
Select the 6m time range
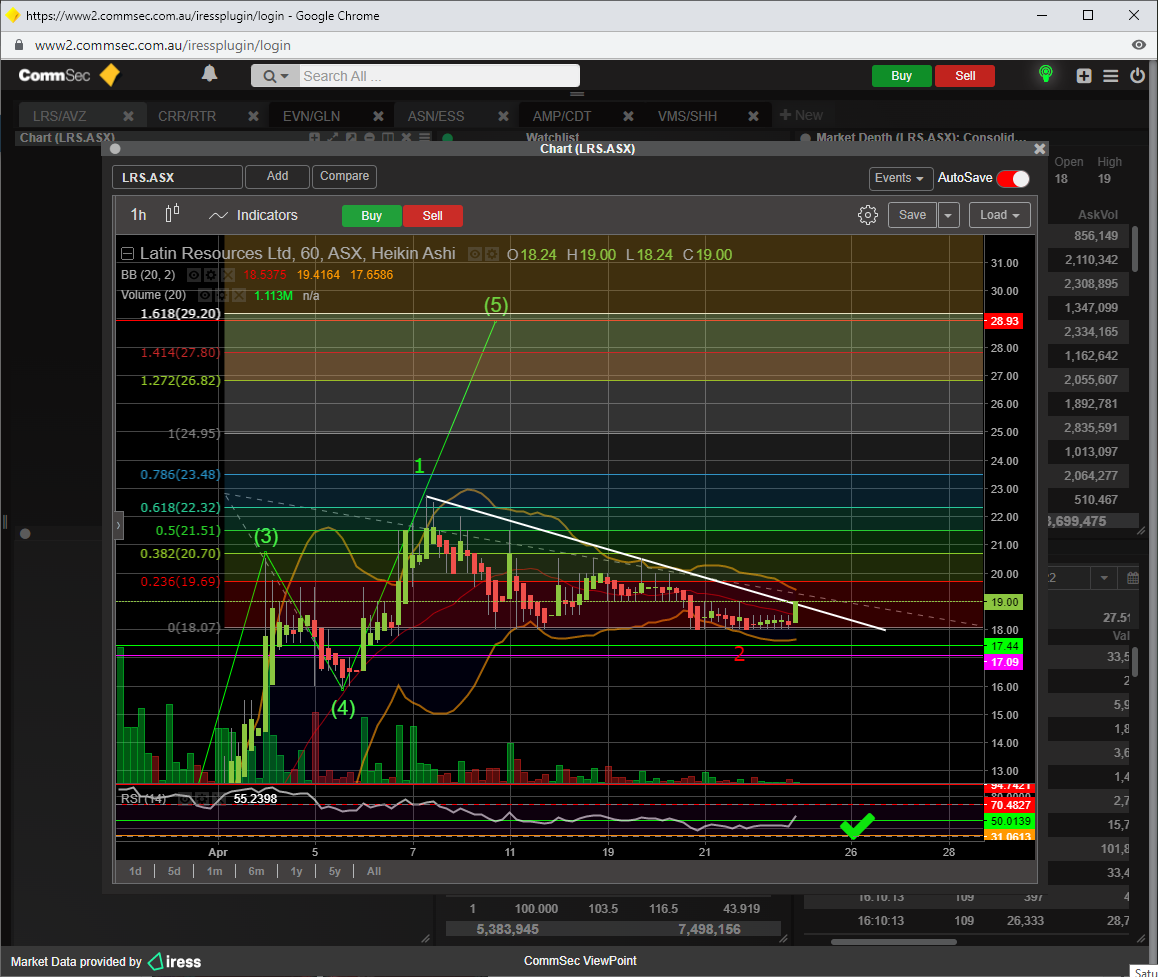pos(256,871)
